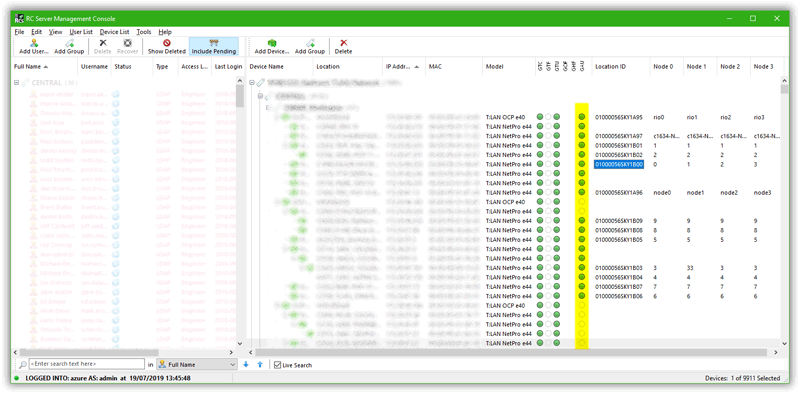Collapse the second-level device group node

click(260, 96)
